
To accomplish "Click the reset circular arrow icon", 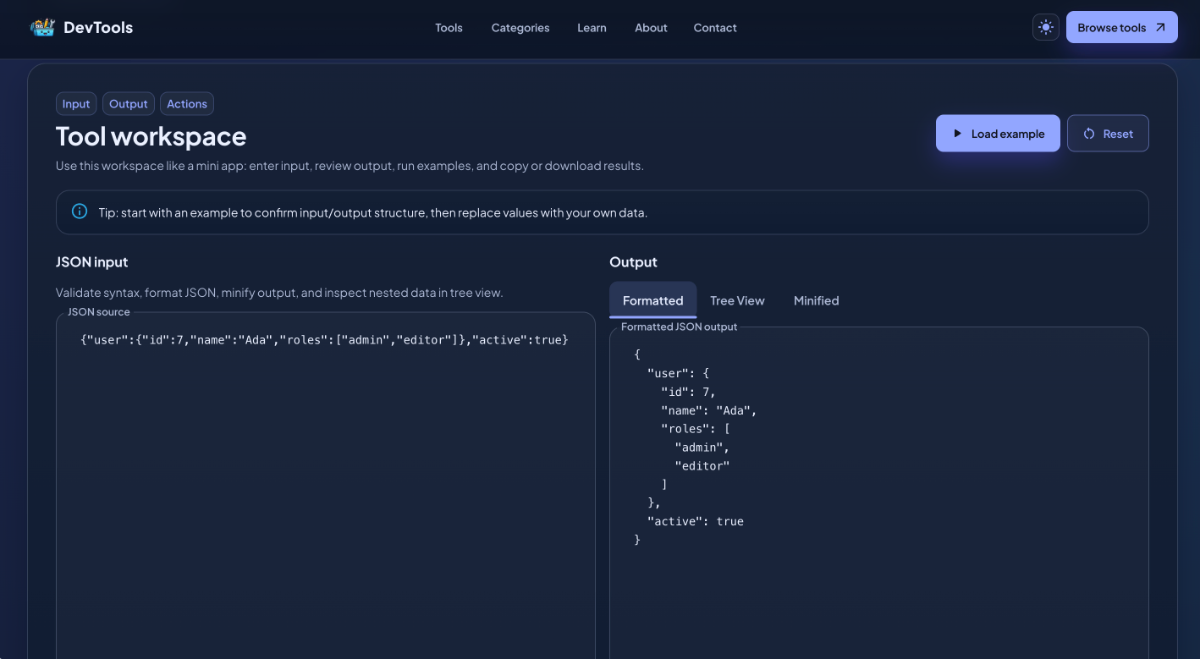I will coord(1089,133).
